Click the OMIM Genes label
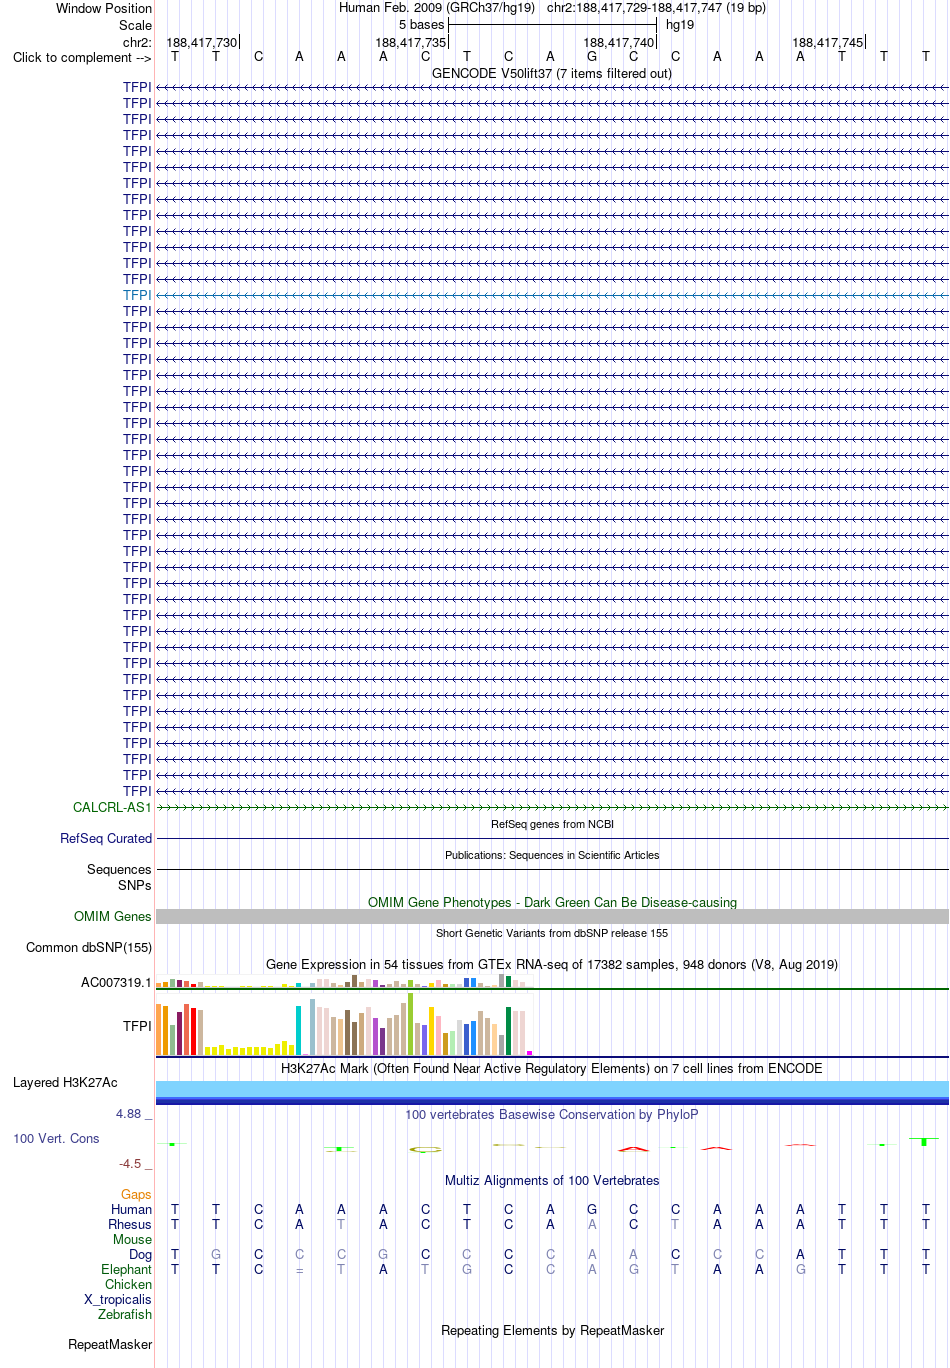 [x=113, y=916]
